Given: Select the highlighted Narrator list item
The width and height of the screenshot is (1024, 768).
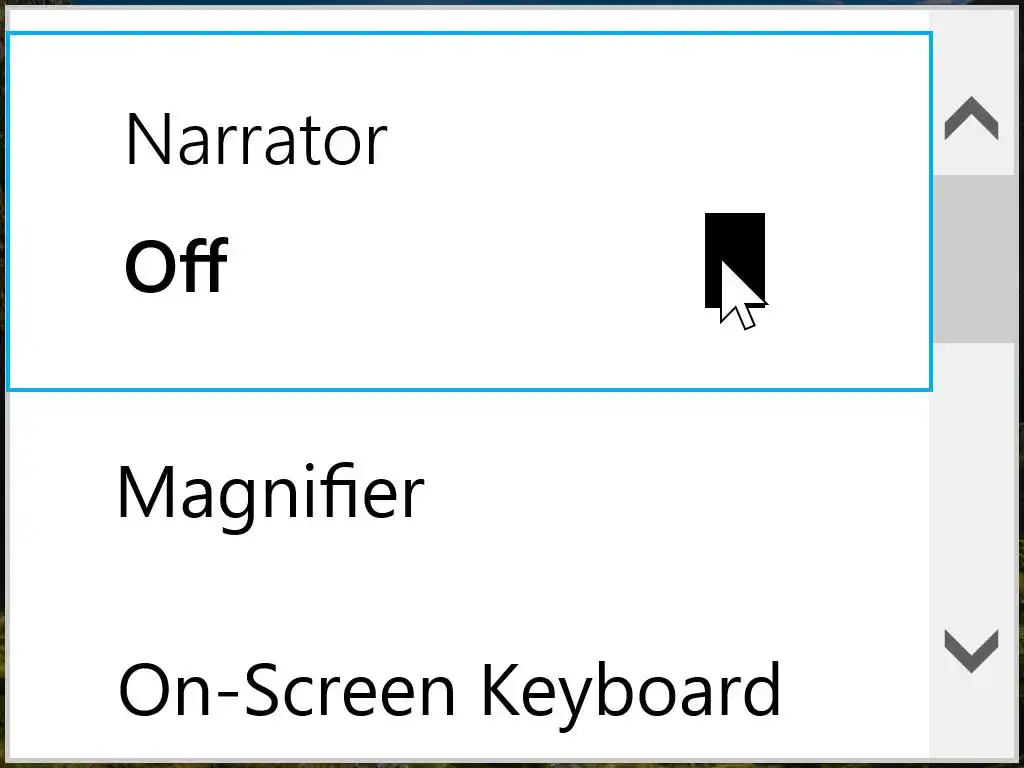Looking at the screenshot, I should click(x=470, y=210).
